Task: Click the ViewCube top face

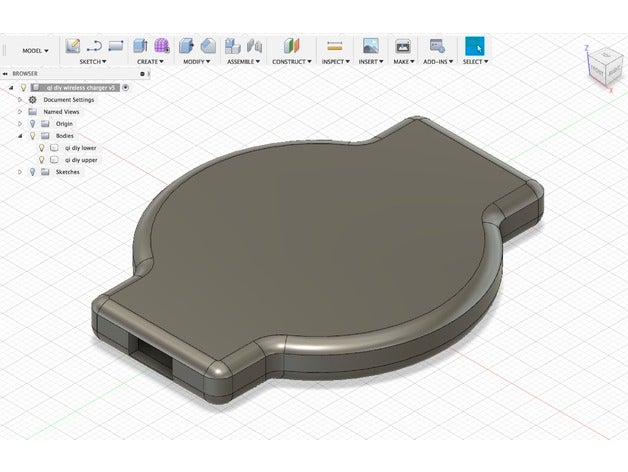Action: [606, 55]
